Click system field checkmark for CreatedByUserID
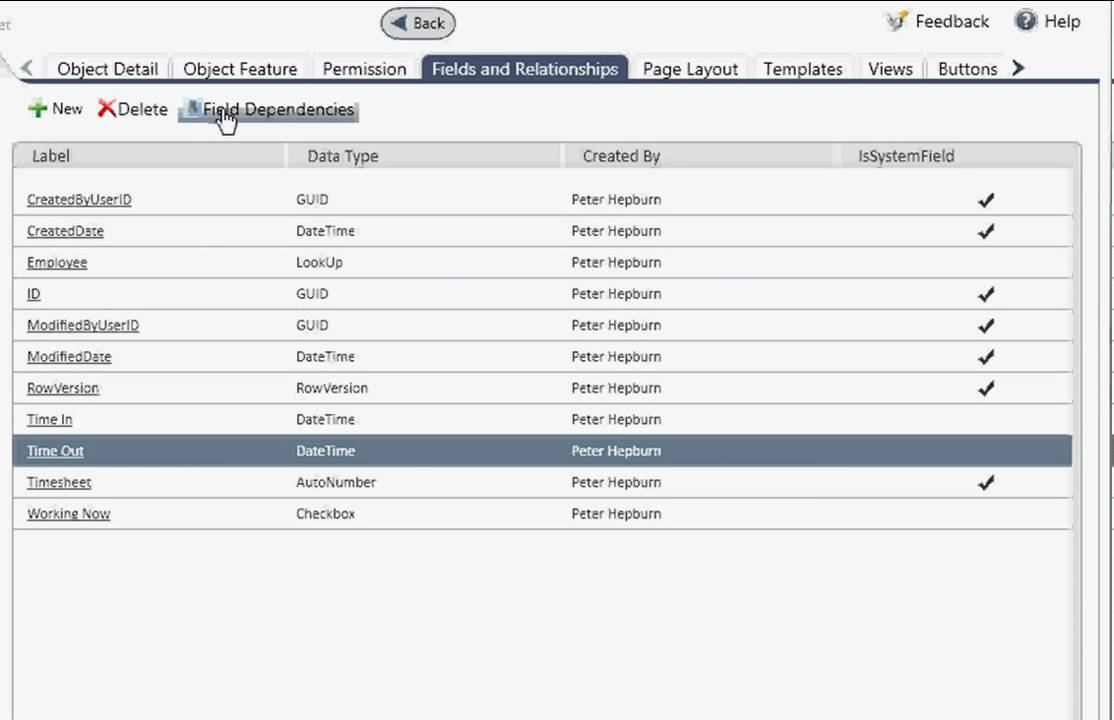Image resolution: width=1114 pixels, height=720 pixels. (986, 200)
